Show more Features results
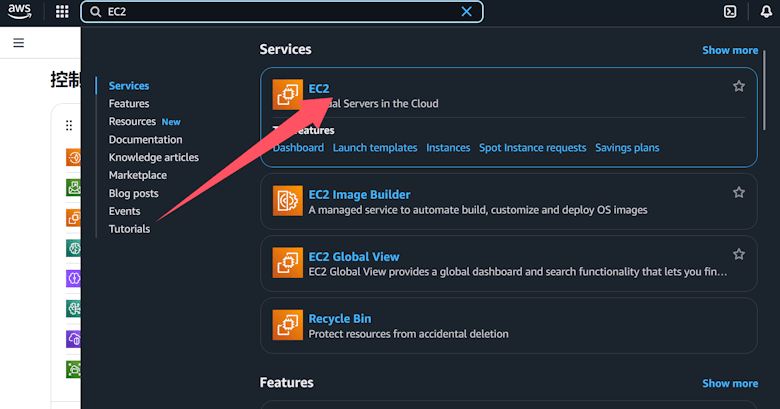Screen dimensions: 780x409 click(730, 384)
